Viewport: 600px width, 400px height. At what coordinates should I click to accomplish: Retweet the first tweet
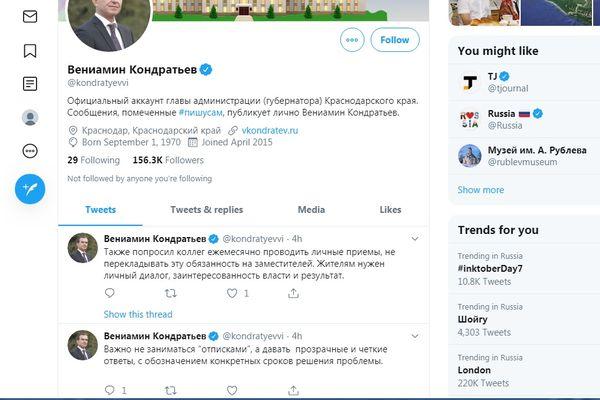170,294
